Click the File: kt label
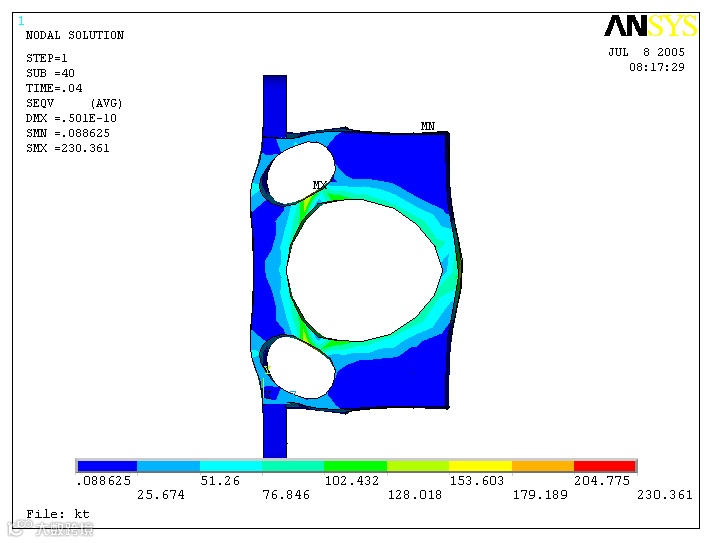Viewport: 708px width, 543px height. tap(58, 514)
